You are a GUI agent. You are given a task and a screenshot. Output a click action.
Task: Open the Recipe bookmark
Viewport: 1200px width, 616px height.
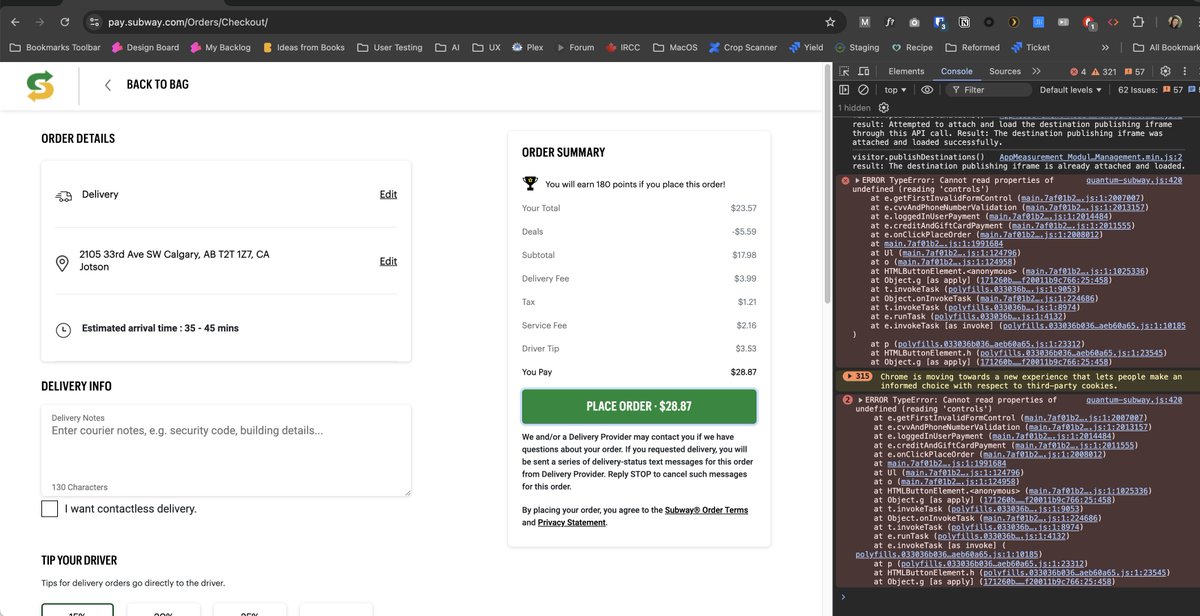coord(911,47)
